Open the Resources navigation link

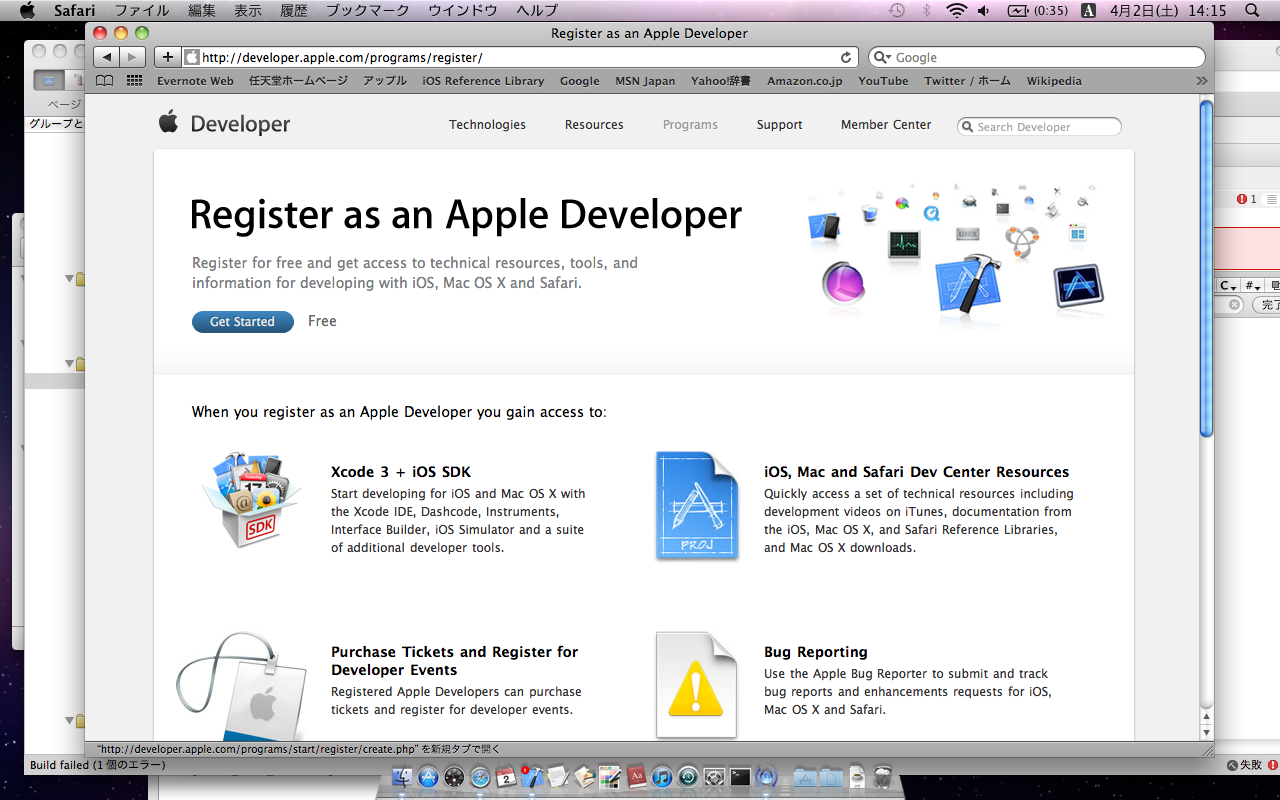[x=594, y=125]
